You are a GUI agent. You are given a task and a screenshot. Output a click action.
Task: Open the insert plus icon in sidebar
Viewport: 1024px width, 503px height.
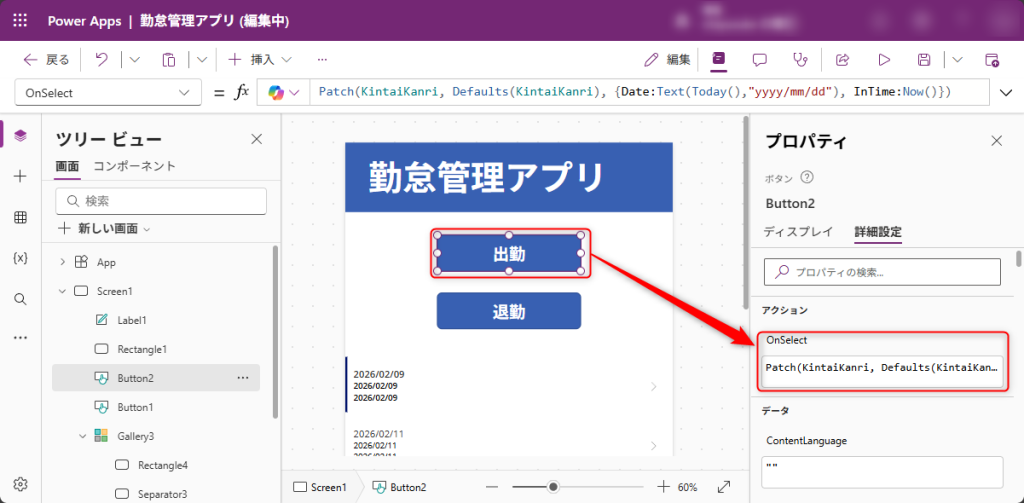(20, 176)
